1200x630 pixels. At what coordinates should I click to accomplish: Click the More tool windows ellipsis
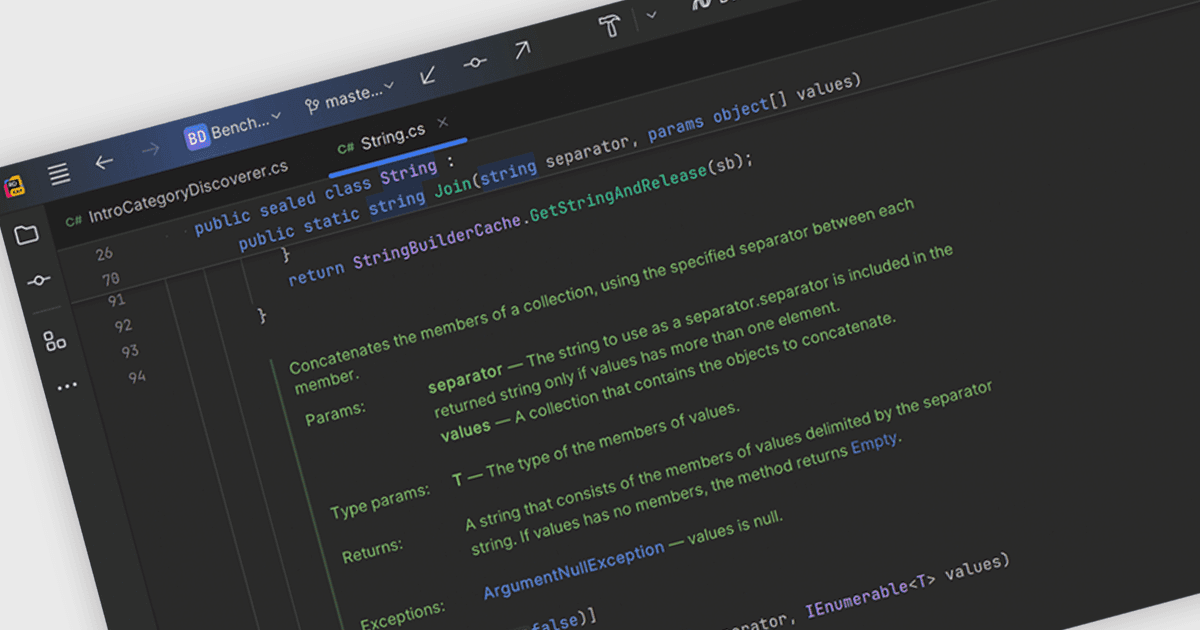[67, 386]
